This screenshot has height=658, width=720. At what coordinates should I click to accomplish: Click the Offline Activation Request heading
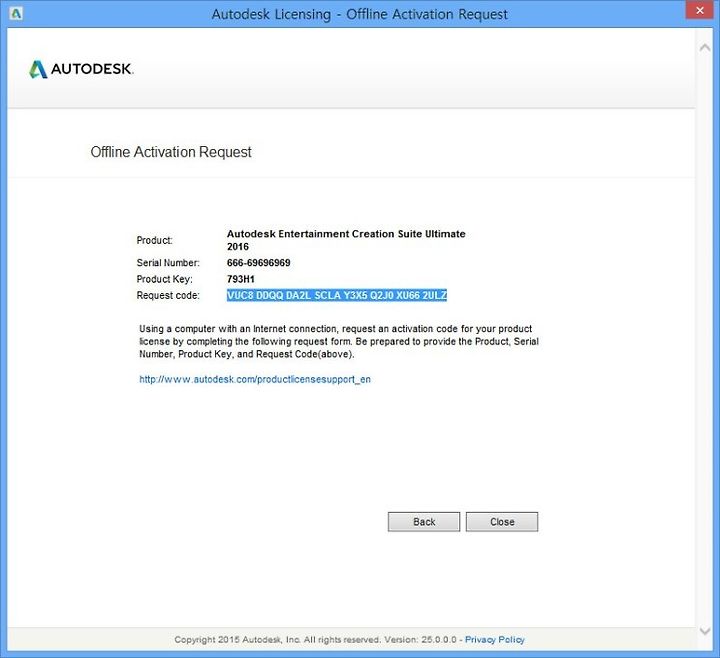tap(171, 152)
